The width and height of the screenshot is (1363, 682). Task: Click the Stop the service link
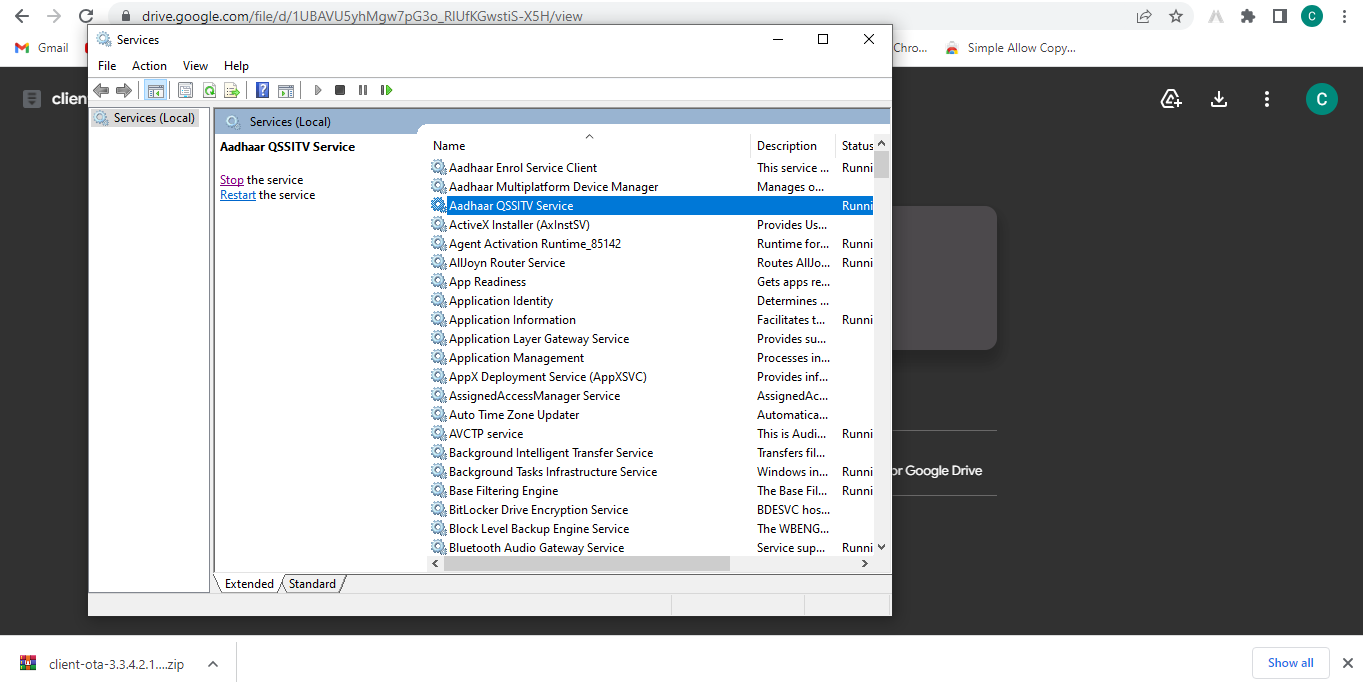pyautogui.click(x=232, y=180)
